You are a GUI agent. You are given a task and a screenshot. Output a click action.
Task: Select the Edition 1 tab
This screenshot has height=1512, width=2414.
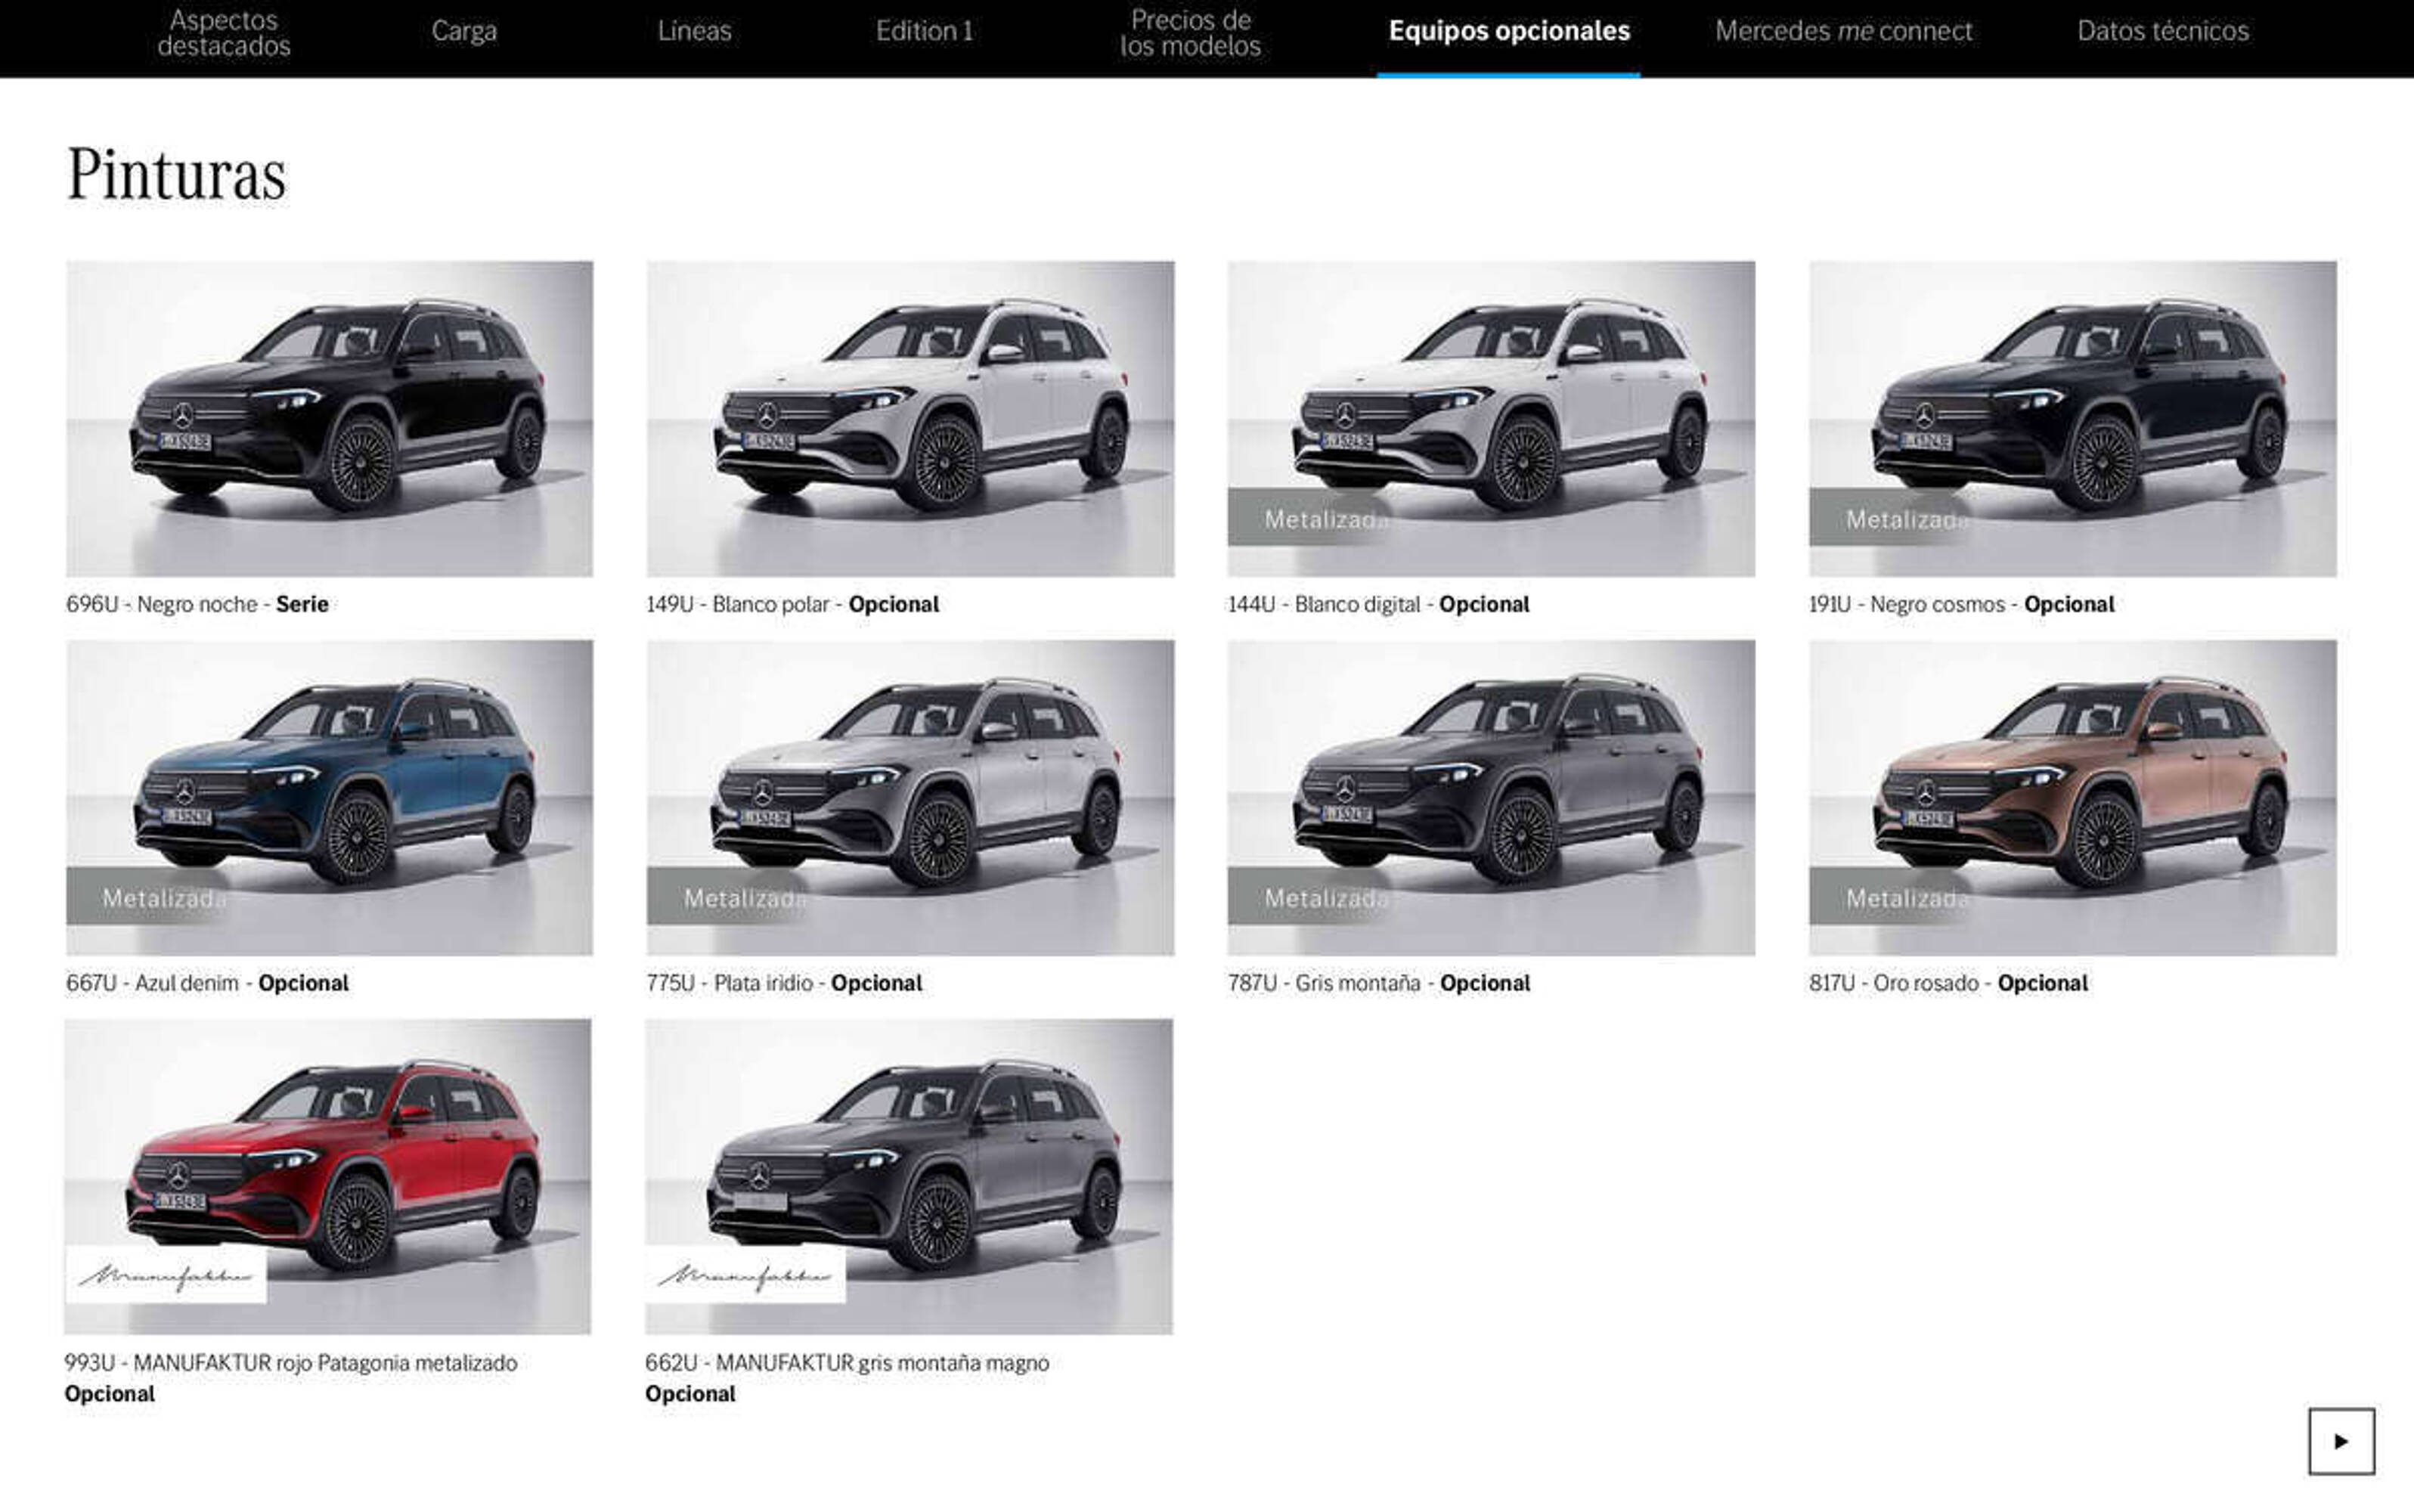point(924,31)
